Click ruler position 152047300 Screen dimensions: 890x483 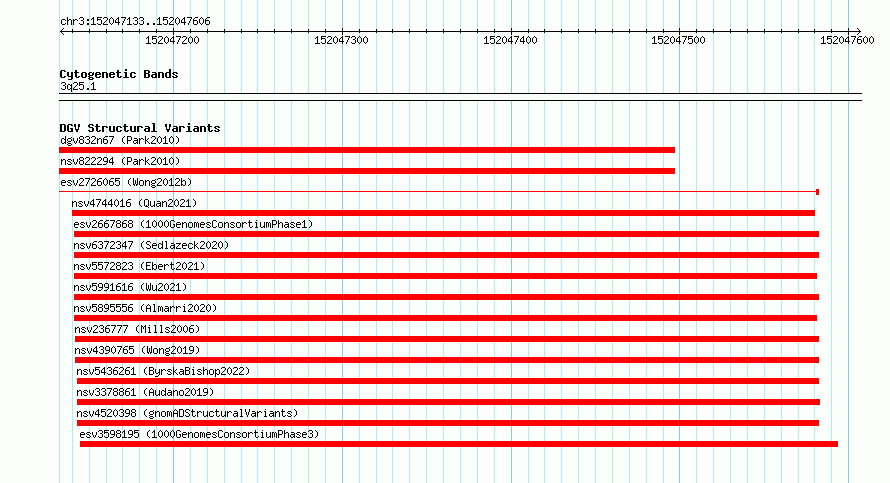(341, 40)
